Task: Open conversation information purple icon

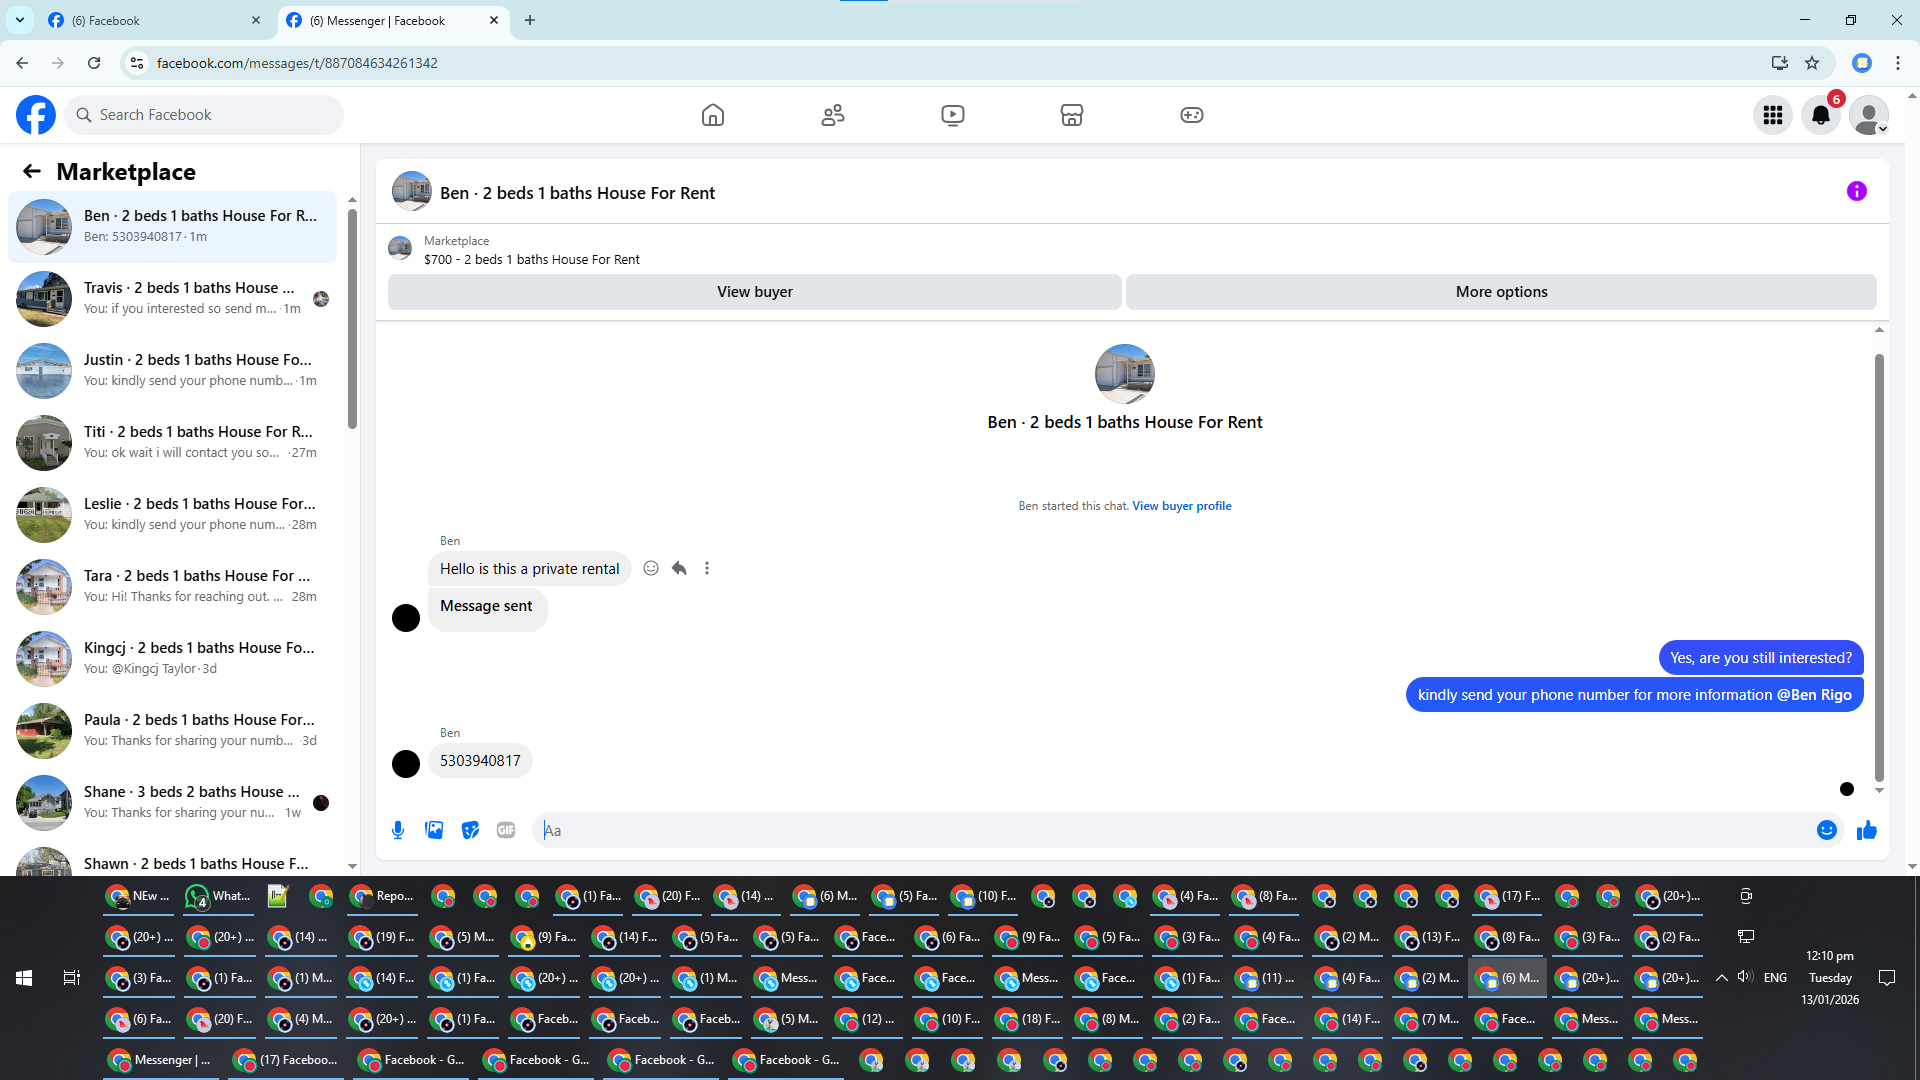Action: pyautogui.click(x=1856, y=191)
